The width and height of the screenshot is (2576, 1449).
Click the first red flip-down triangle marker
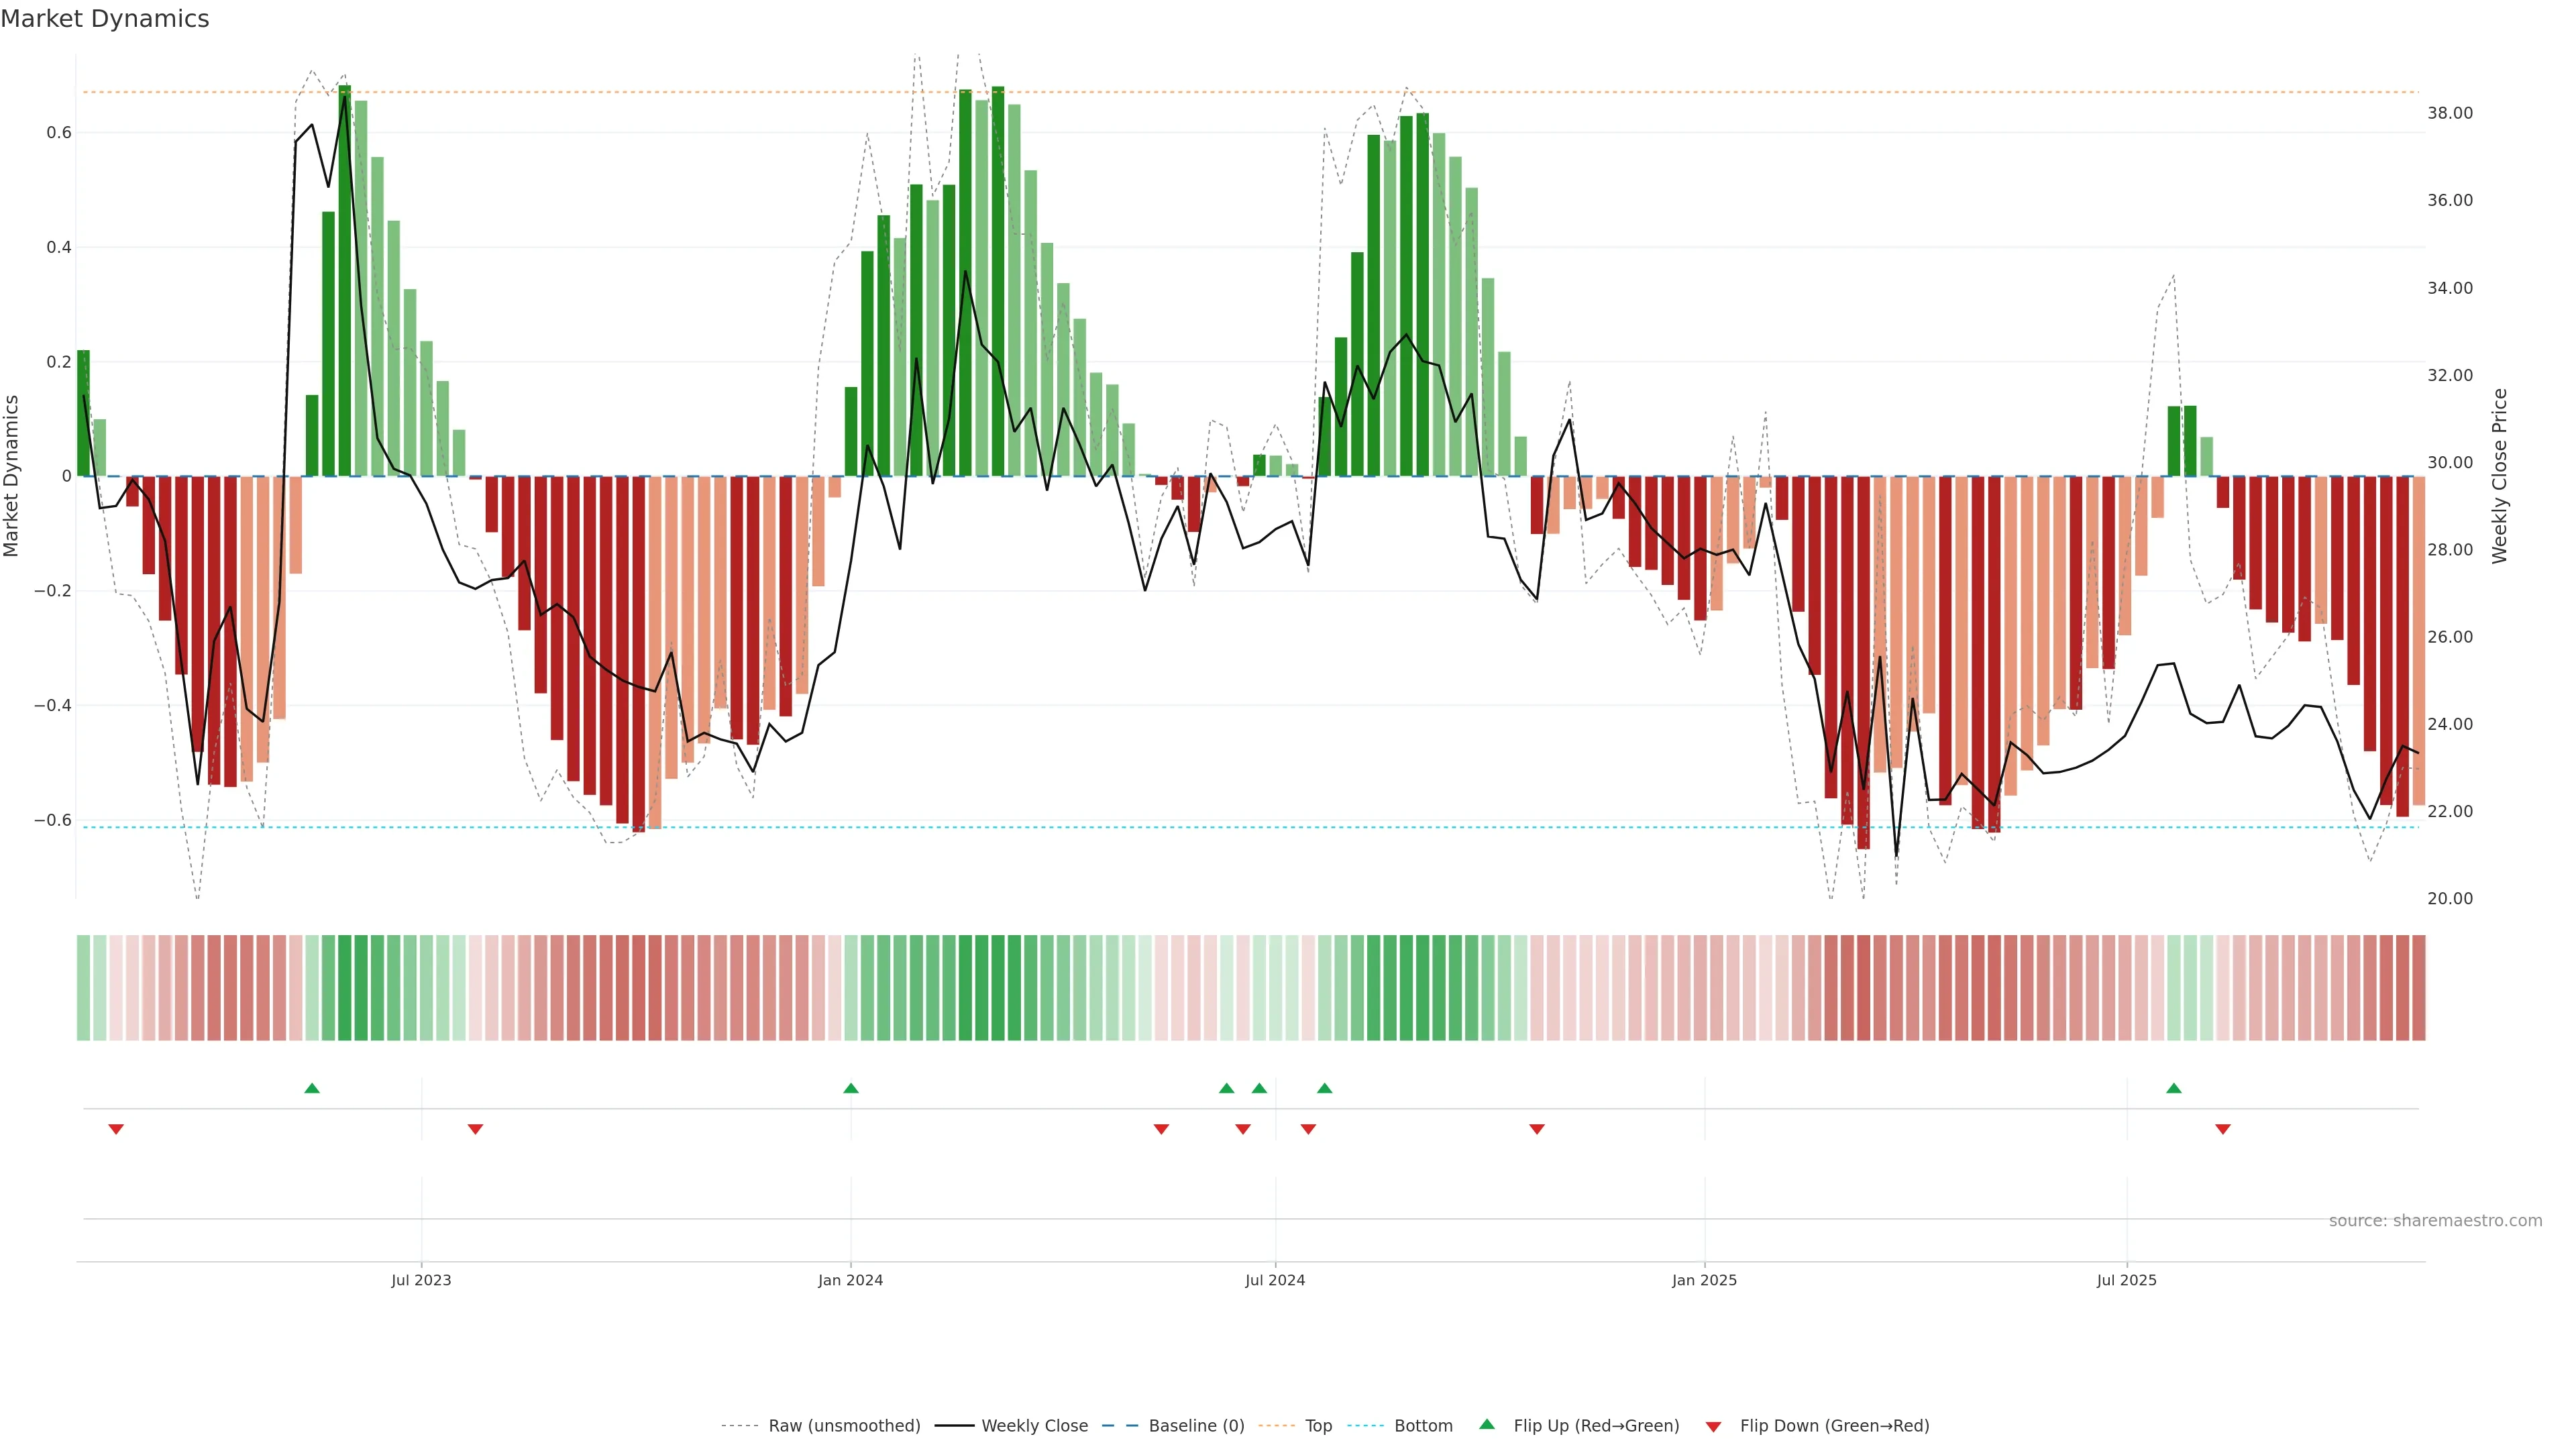116,1129
